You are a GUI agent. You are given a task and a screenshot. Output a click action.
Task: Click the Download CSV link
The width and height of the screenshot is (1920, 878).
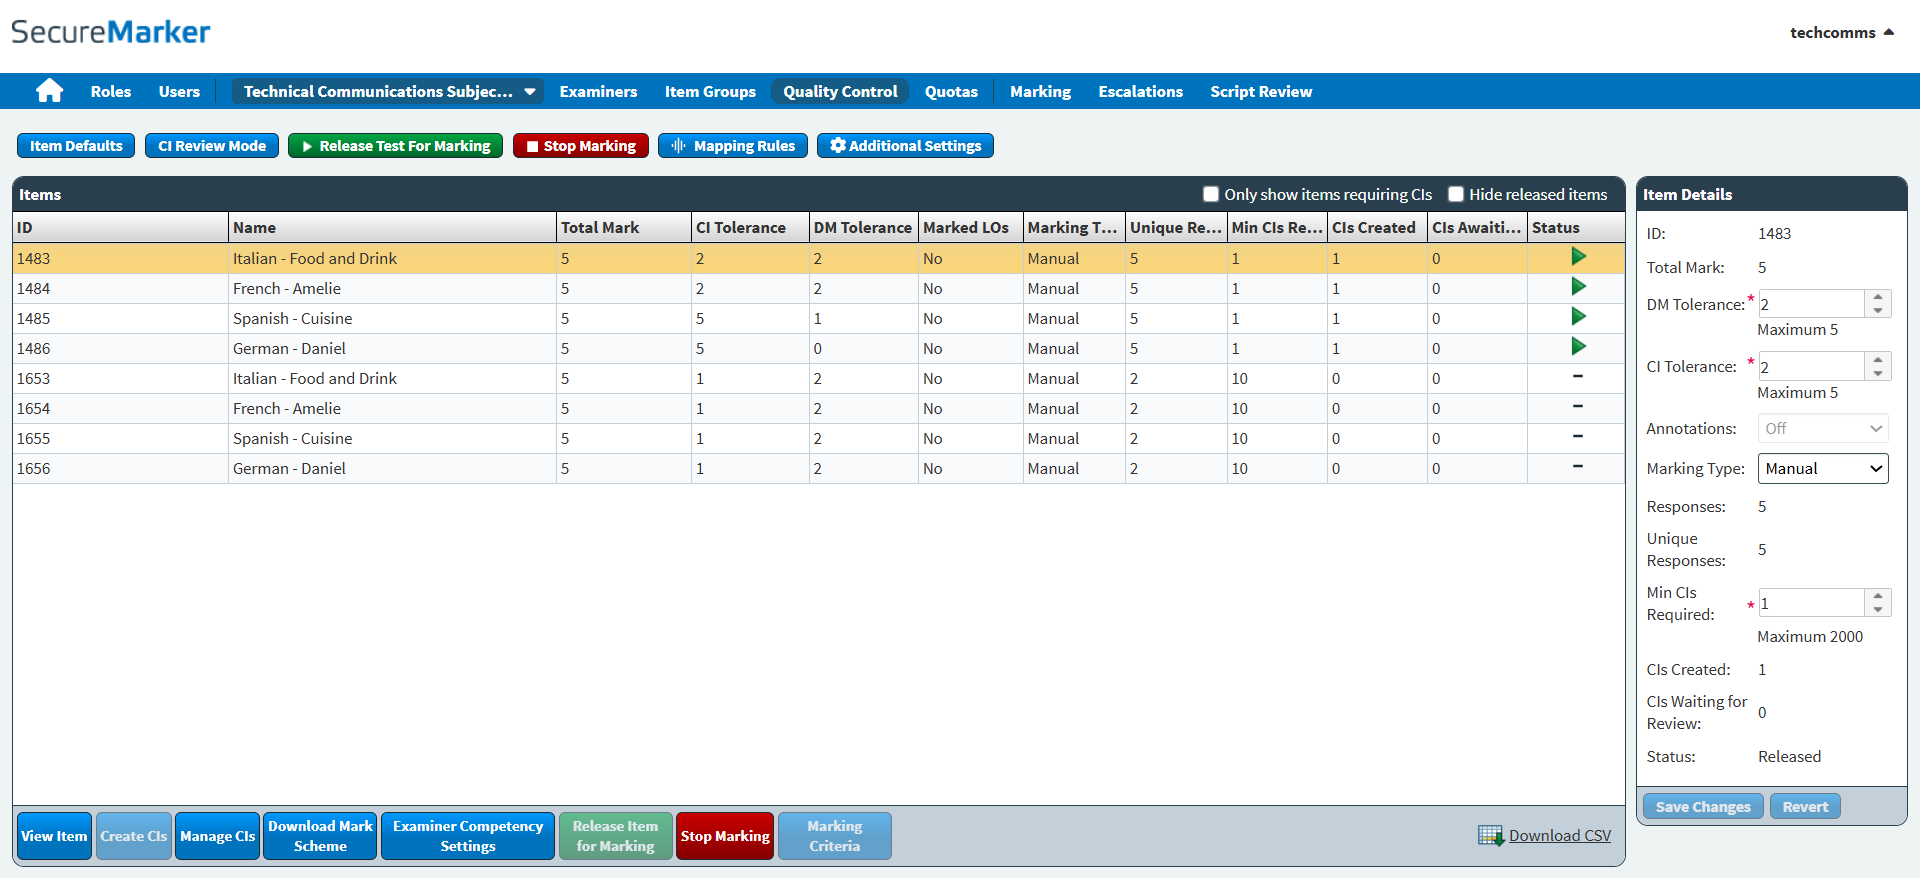coord(1559,836)
